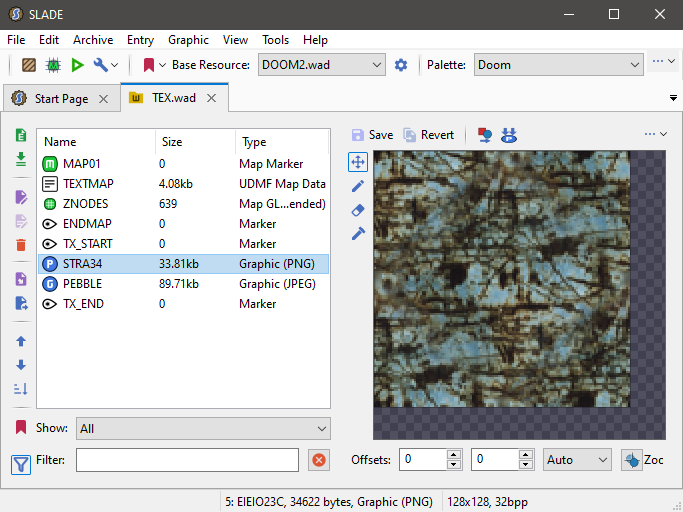Select the pencil draw tool

pyautogui.click(x=358, y=186)
